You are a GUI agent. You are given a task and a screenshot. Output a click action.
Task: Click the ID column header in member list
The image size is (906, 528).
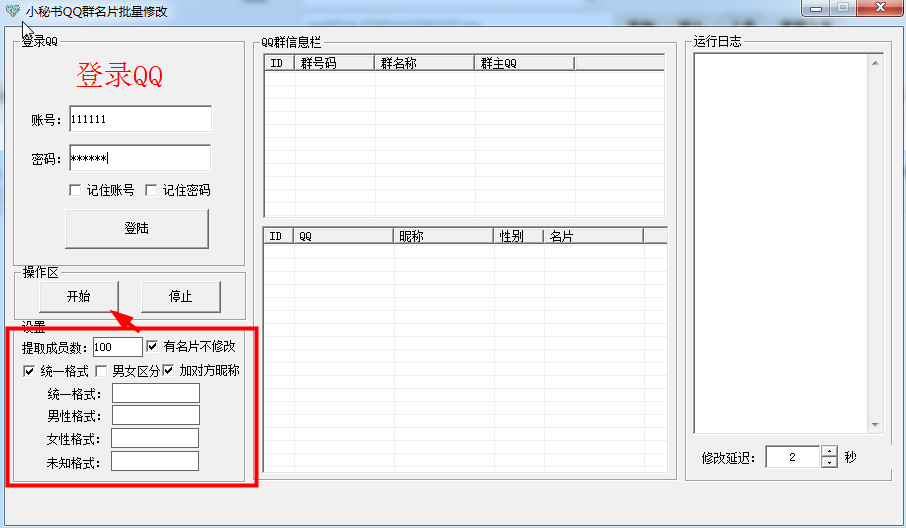click(279, 236)
